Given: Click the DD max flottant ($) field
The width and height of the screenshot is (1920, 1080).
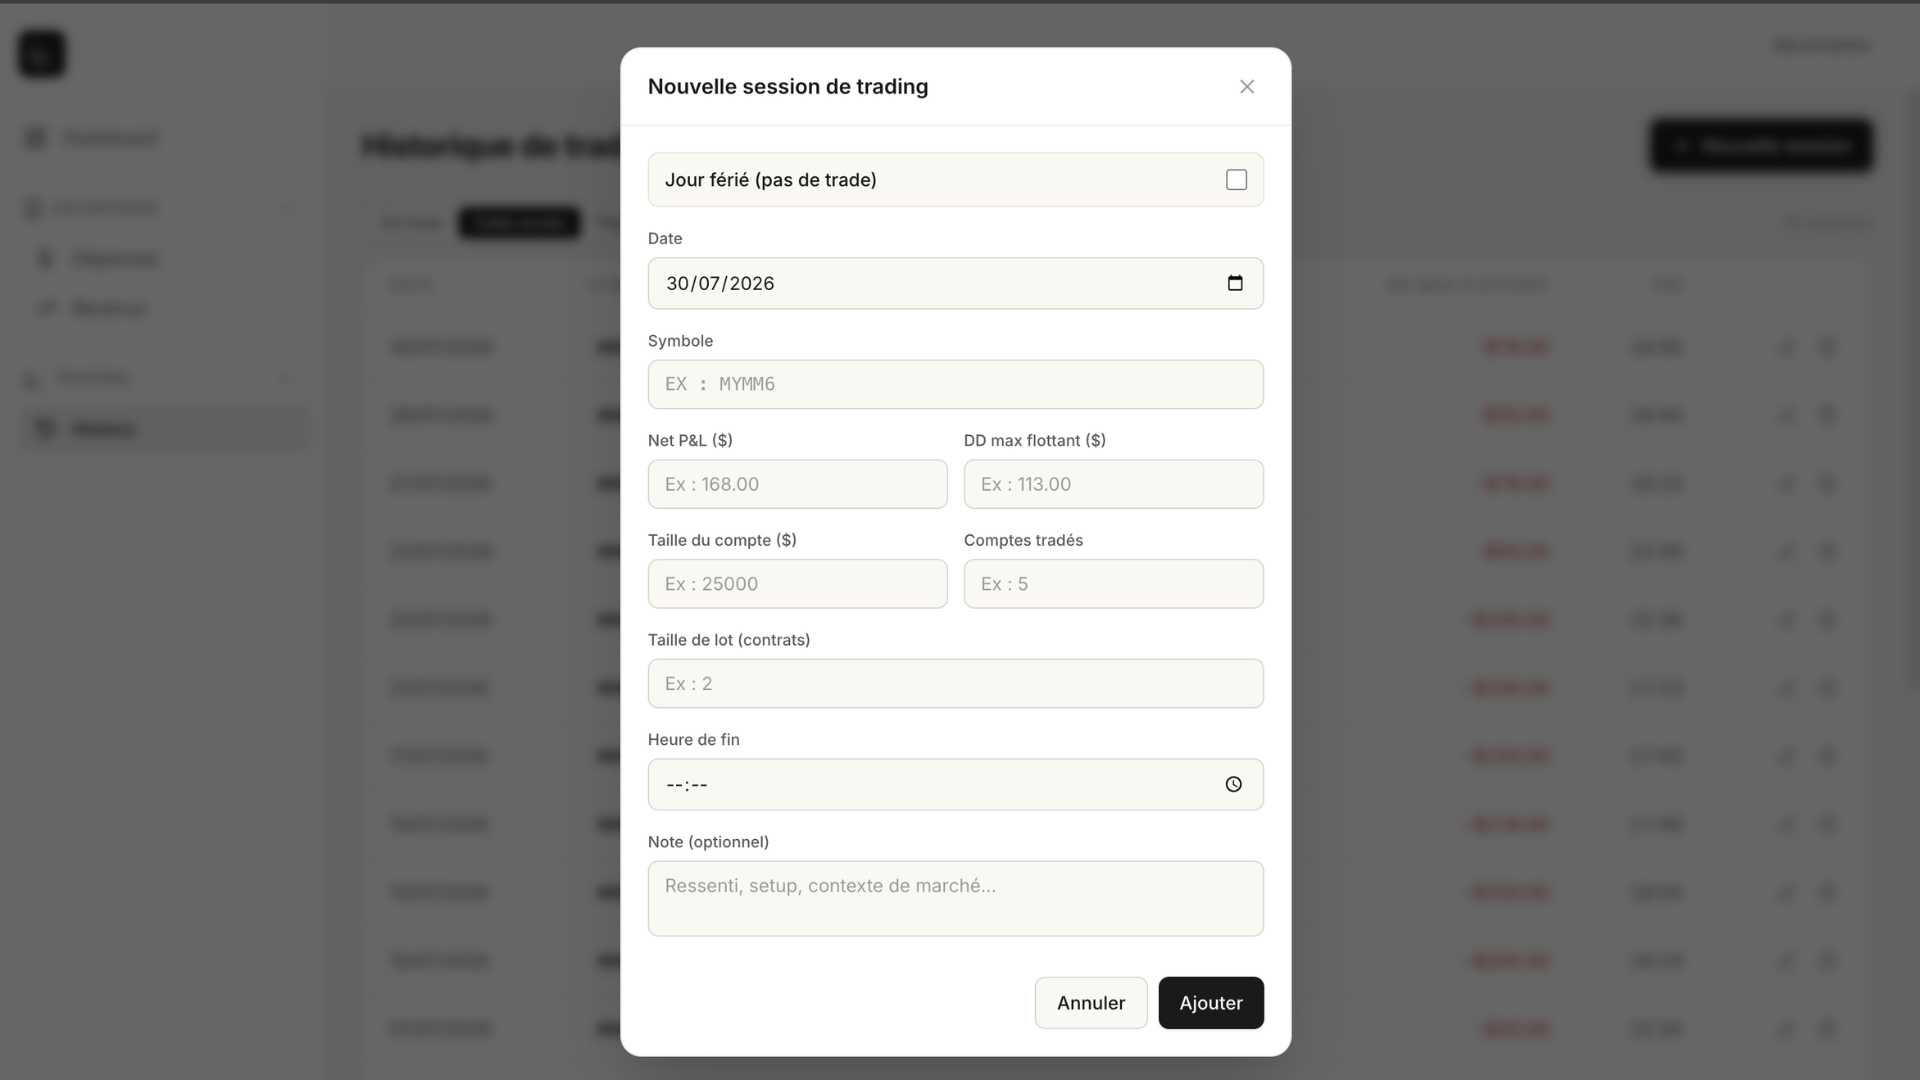Looking at the screenshot, I should [x=1114, y=484].
